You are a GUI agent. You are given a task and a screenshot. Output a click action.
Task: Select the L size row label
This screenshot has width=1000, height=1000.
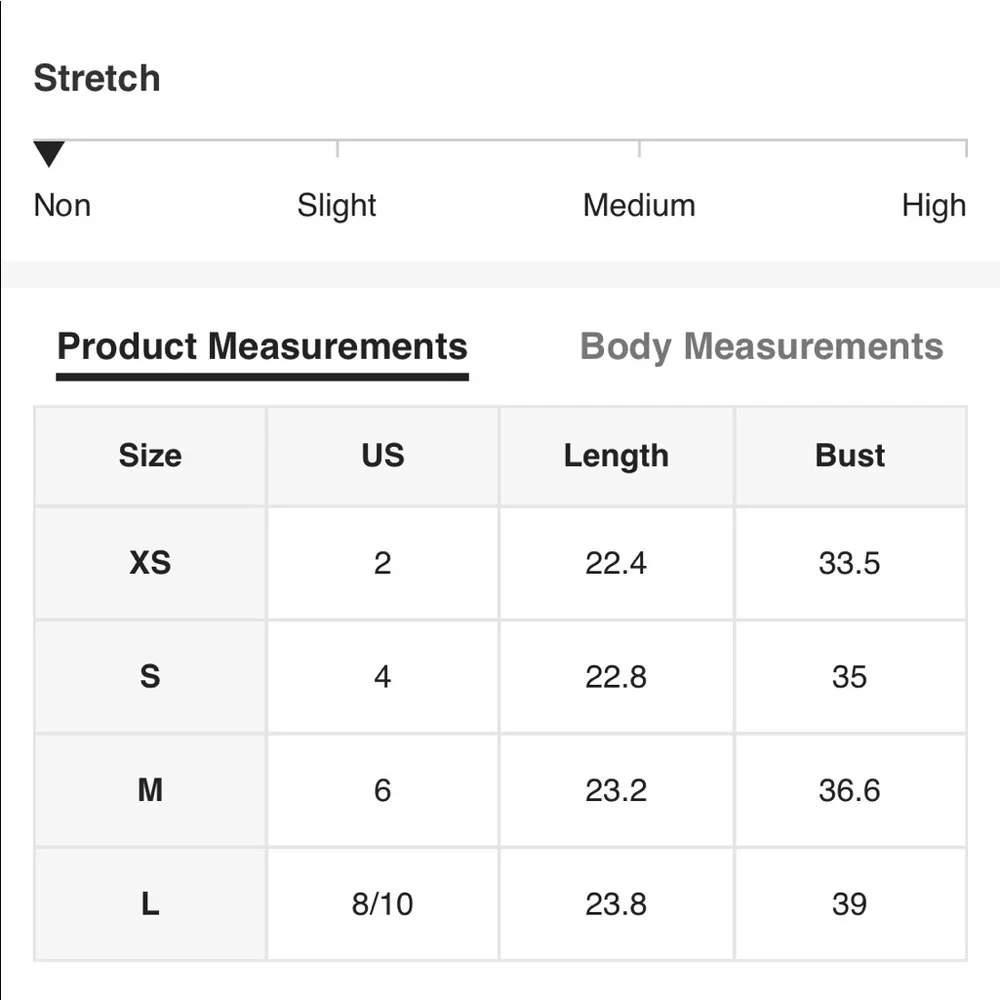coord(150,905)
